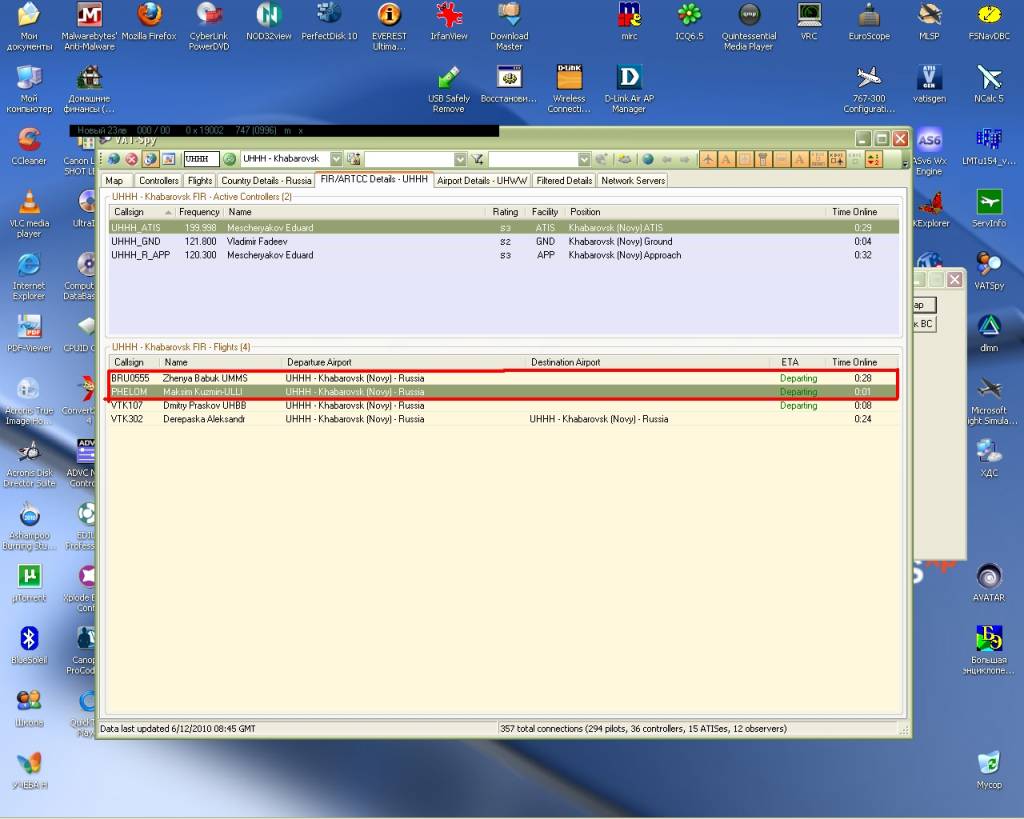Click the filter funnel icon in toolbar

tap(478, 159)
